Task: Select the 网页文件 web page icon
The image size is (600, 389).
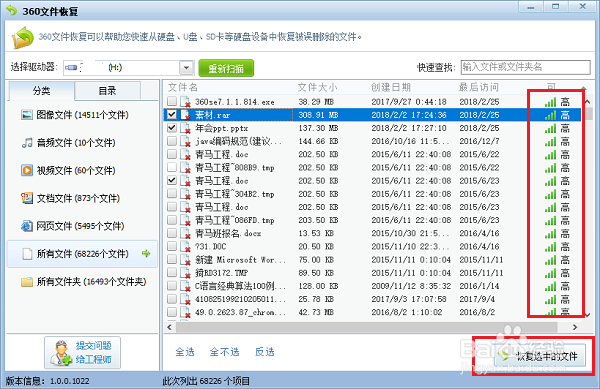Action: click(27, 226)
